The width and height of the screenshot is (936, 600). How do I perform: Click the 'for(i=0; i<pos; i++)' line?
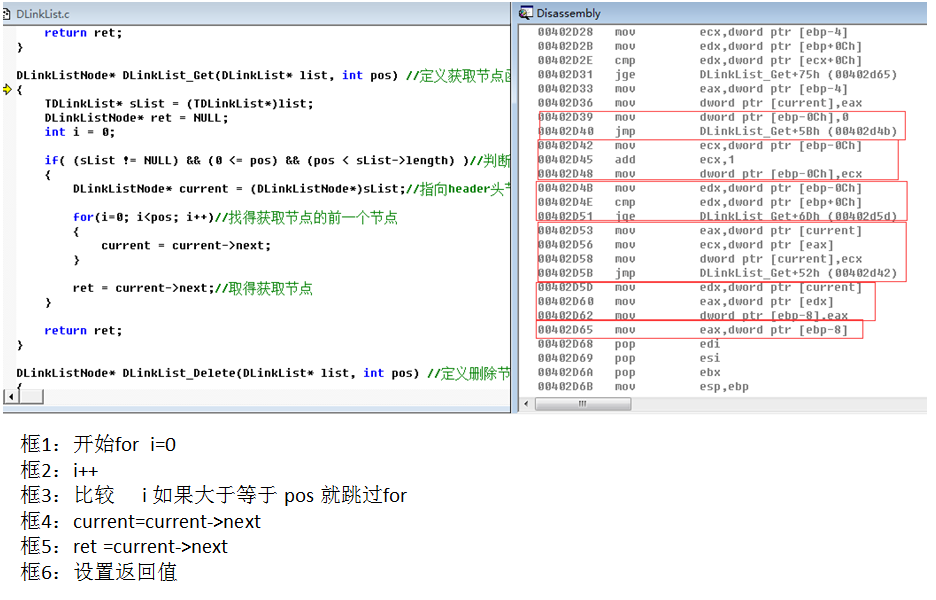pyautogui.click(x=235, y=217)
